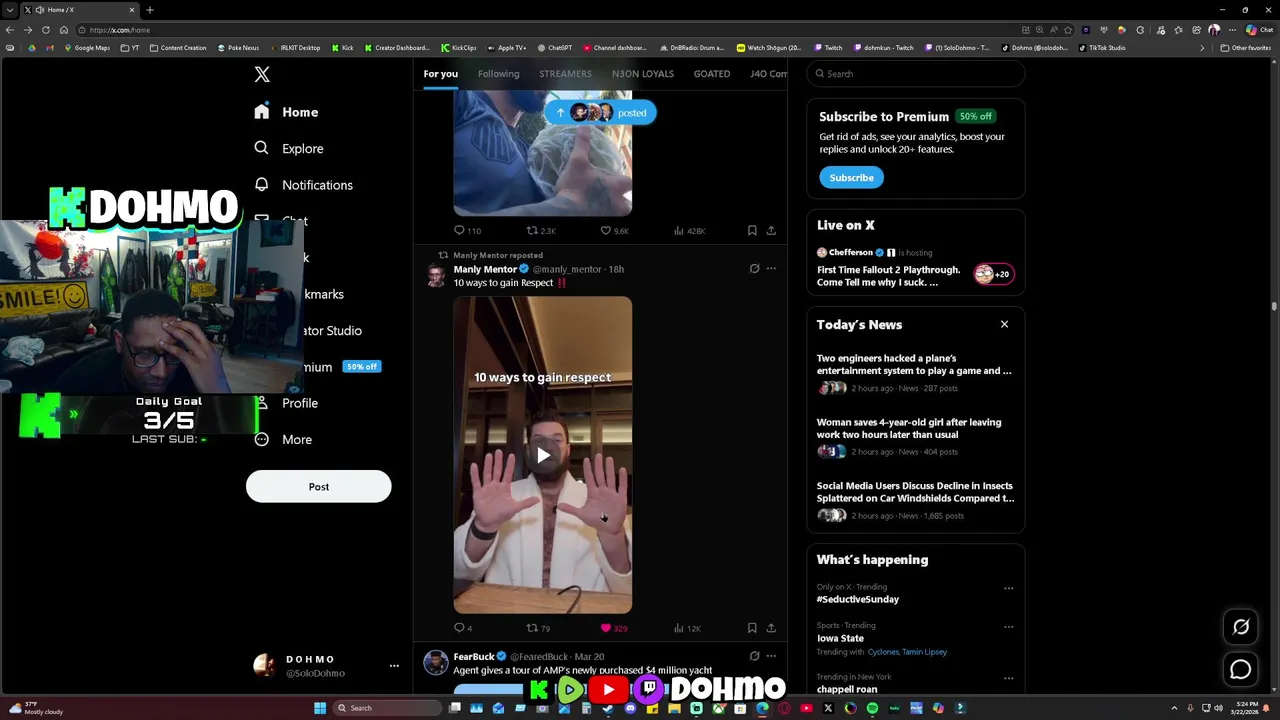Share the Manly Mentor post

(771, 628)
